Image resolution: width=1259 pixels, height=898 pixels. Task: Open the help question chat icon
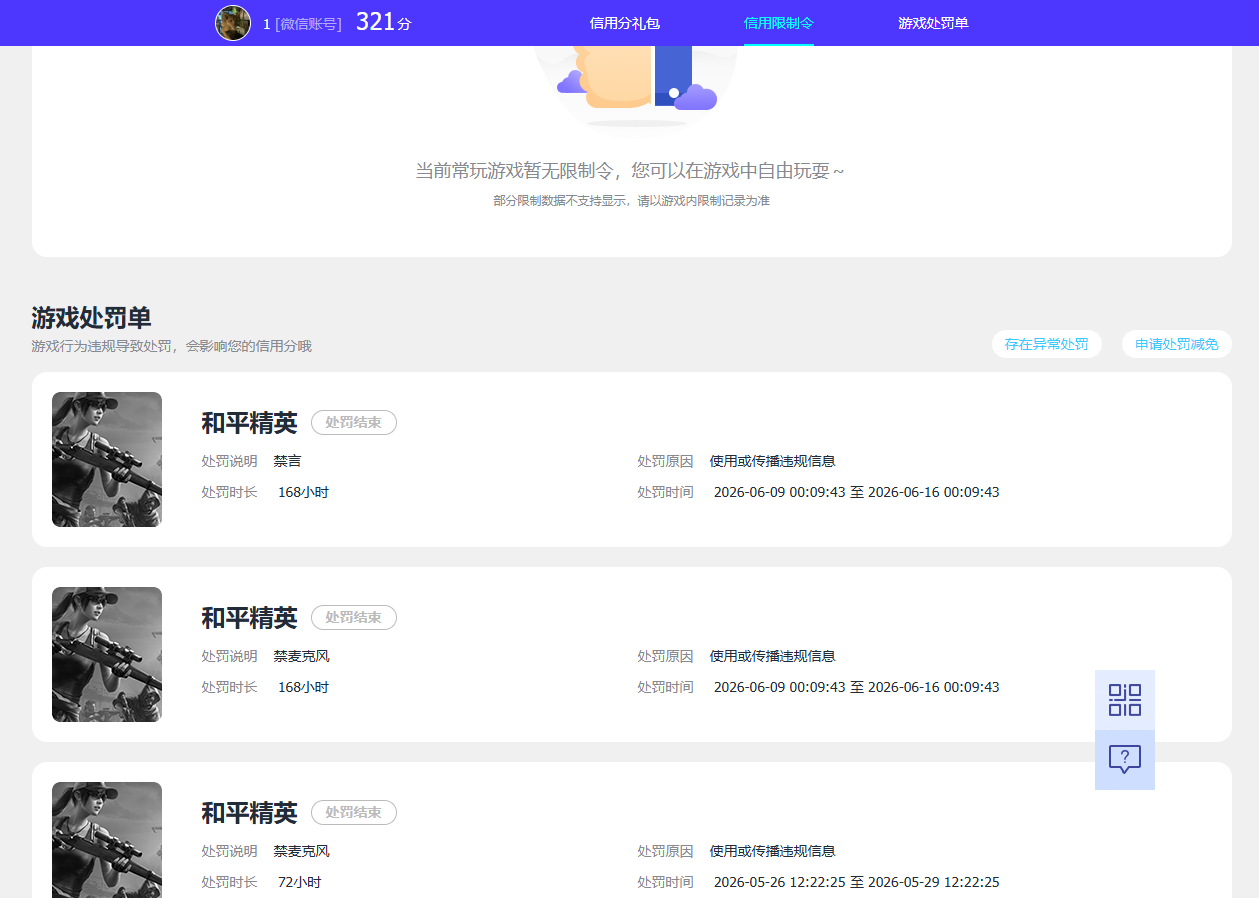coord(1125,760)
